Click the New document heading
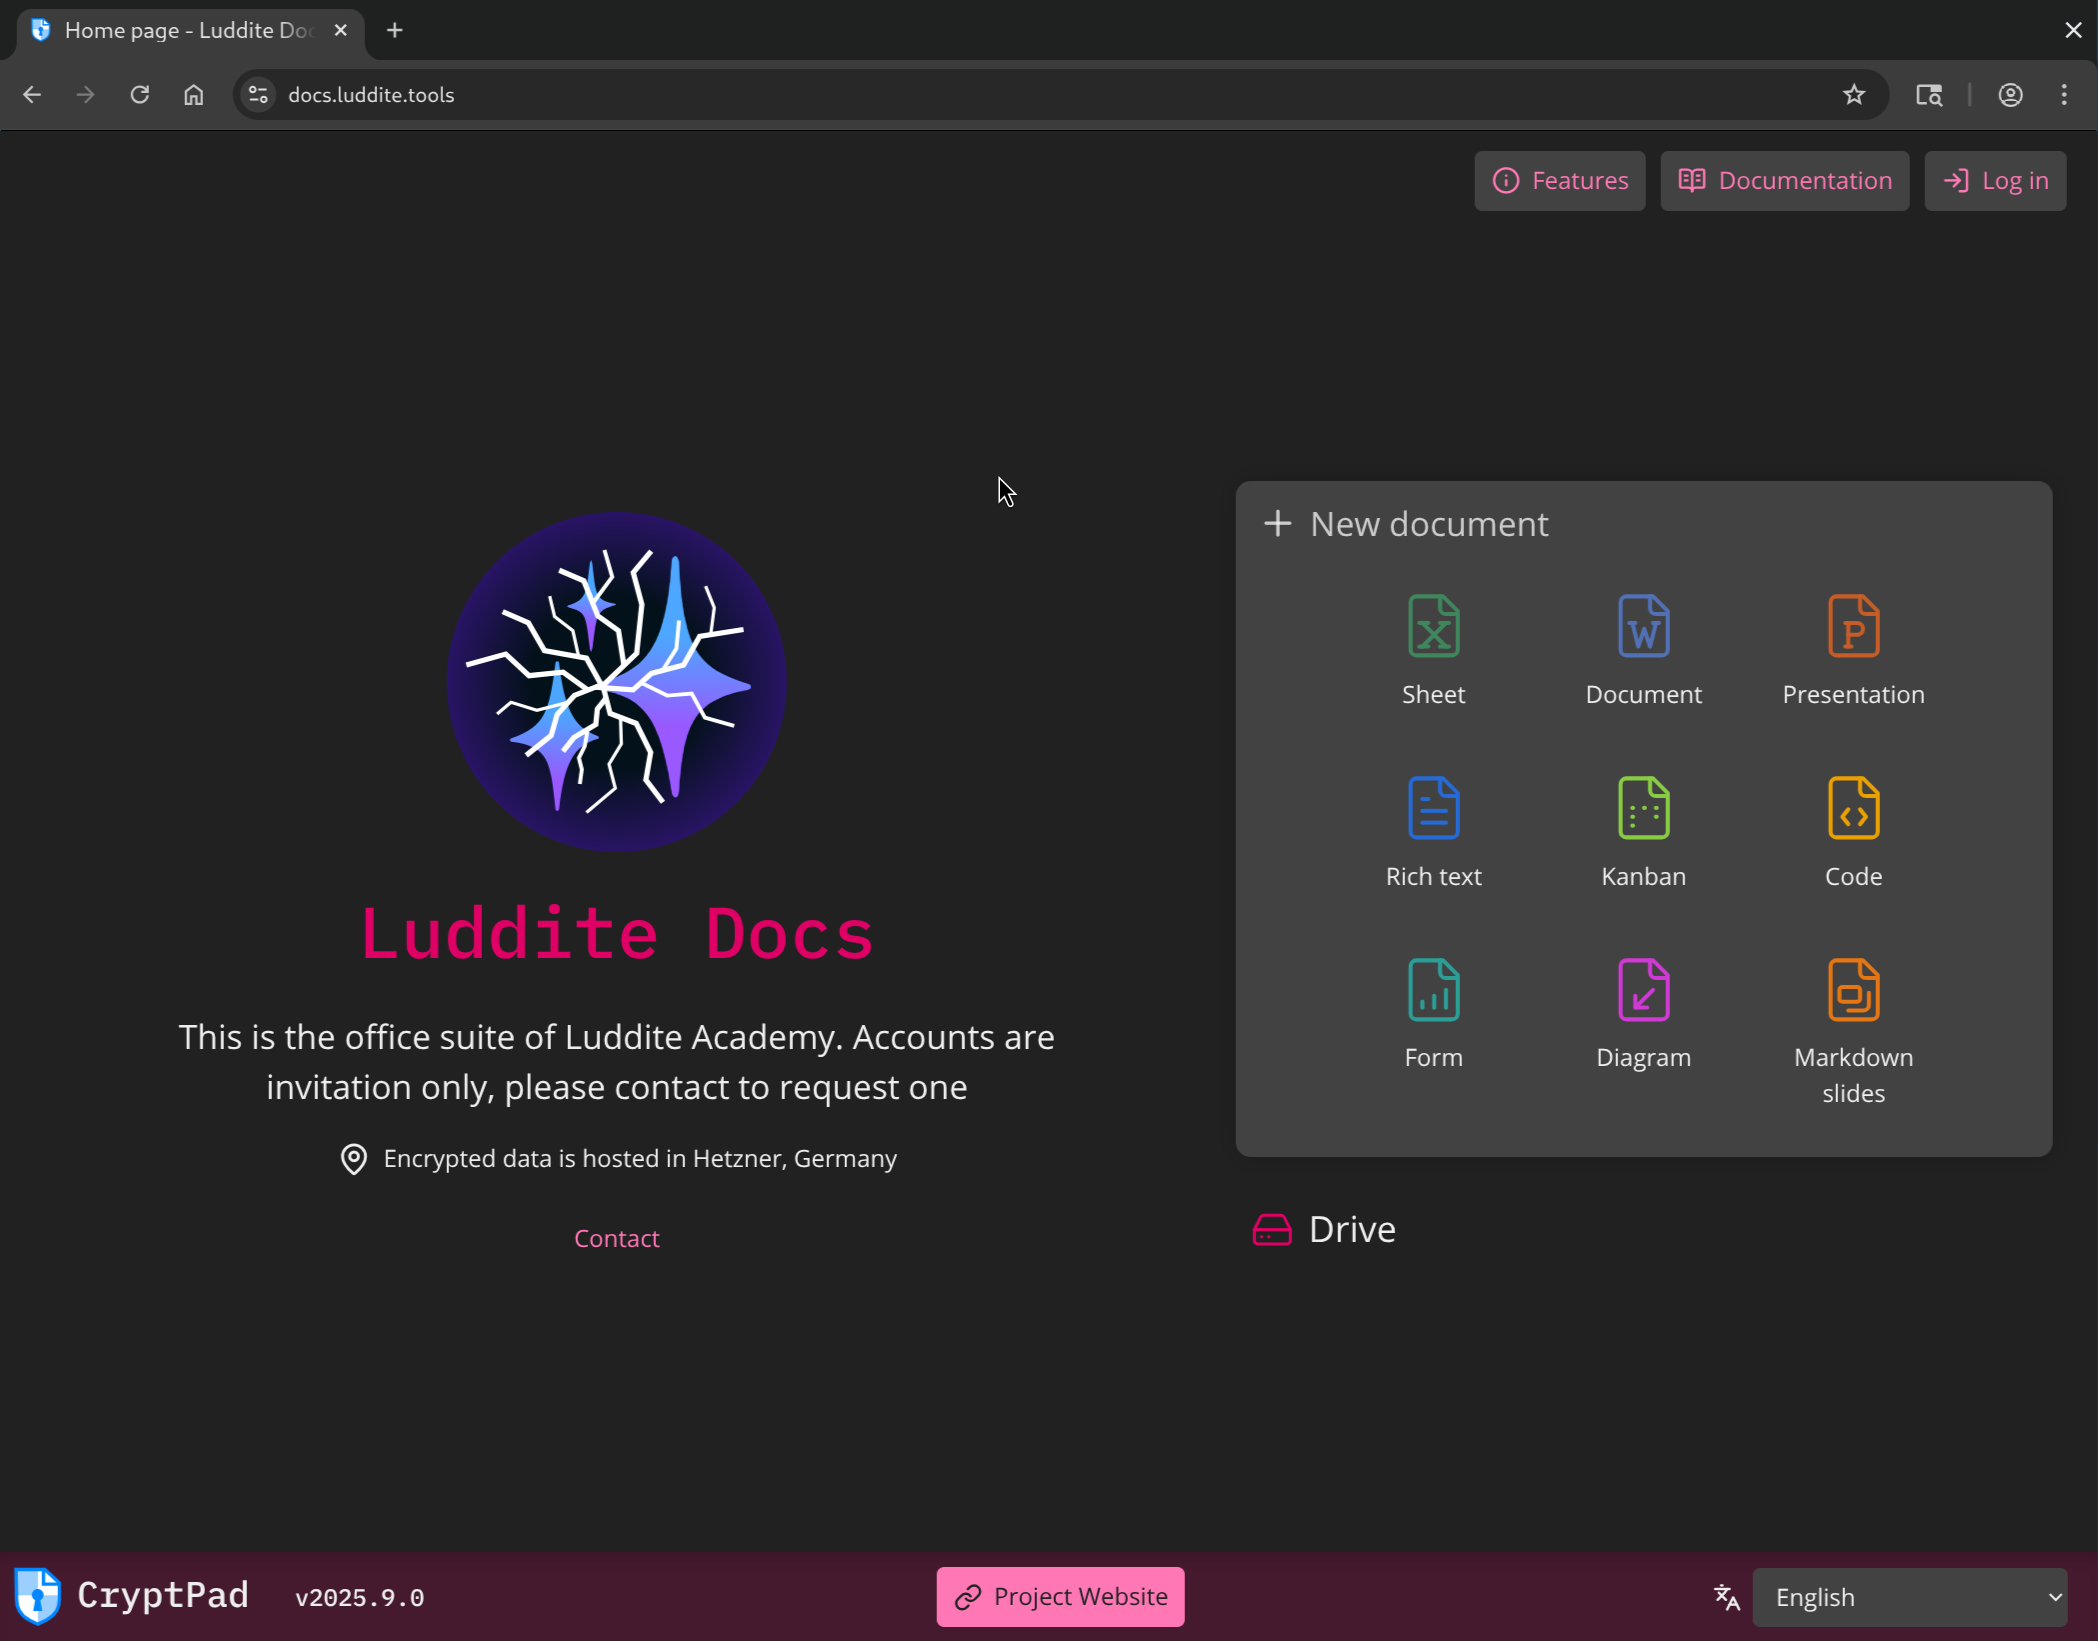 [x=1429, y=524]
